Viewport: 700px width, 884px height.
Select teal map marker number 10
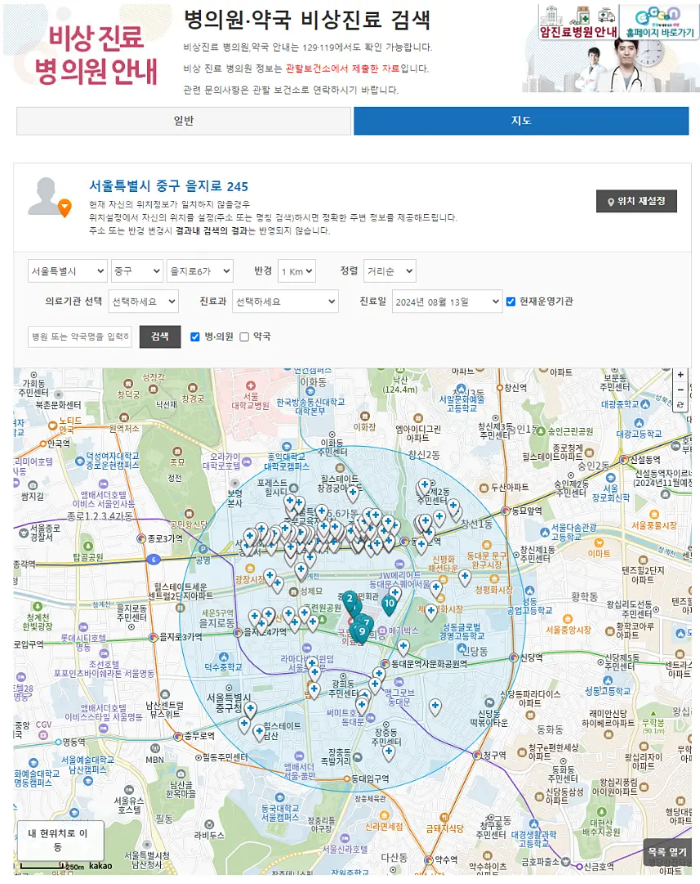point(389,605)
